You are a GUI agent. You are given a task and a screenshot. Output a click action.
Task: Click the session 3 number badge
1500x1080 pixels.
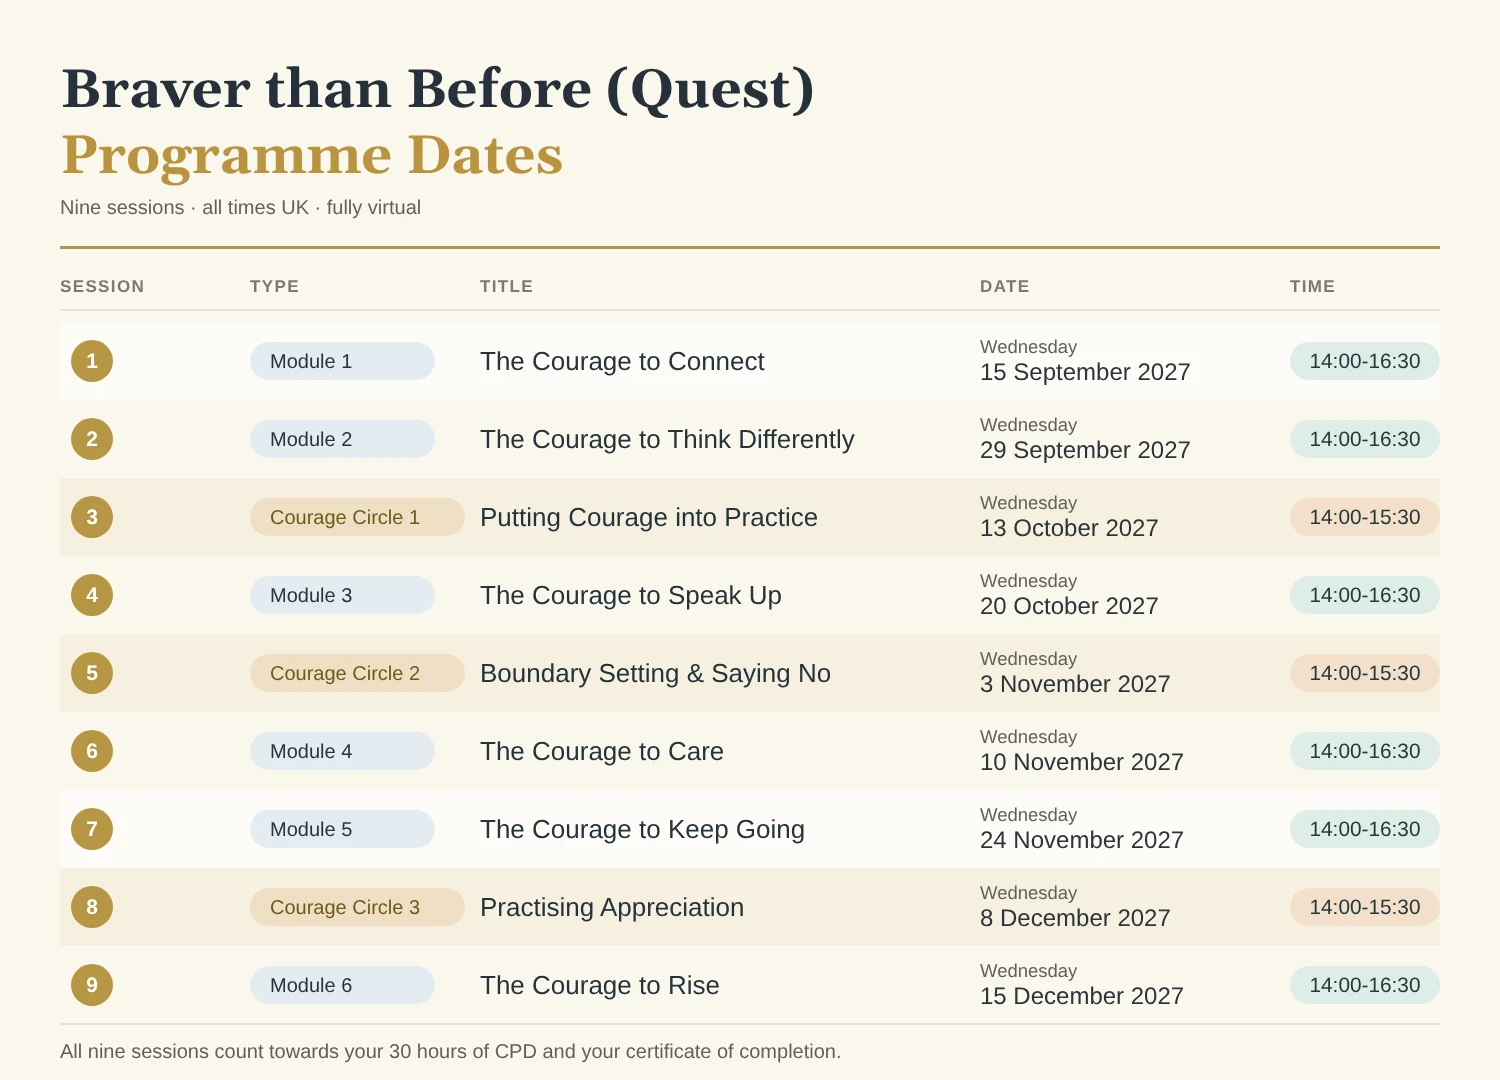click(92, 517)
